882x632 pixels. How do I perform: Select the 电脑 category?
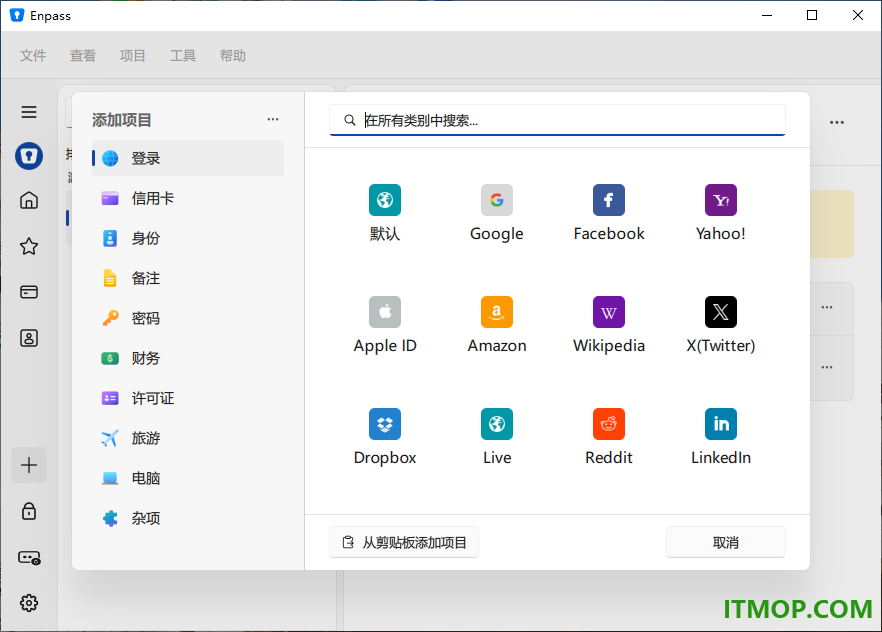pyautogui.click(x=188, y=478)
